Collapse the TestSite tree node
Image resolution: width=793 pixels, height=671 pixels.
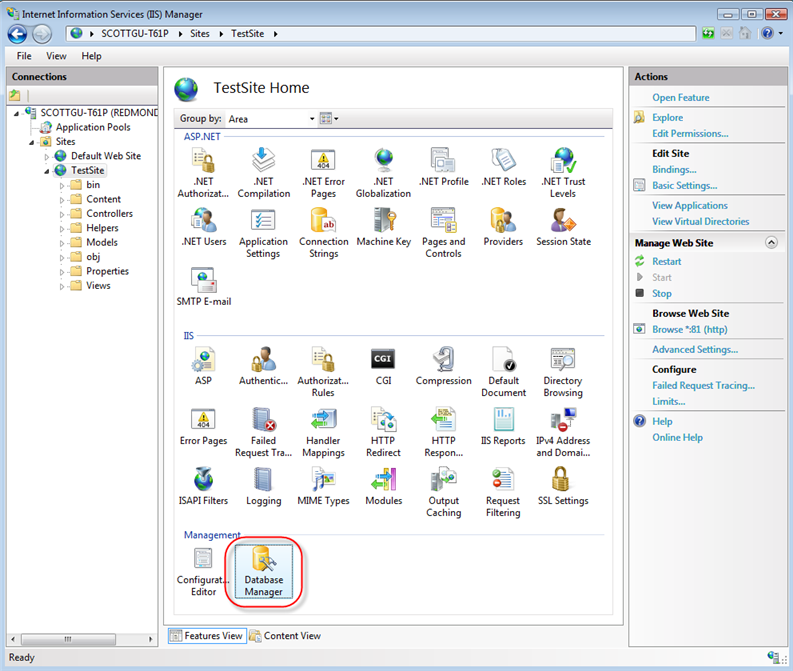[x=47, y=171]
